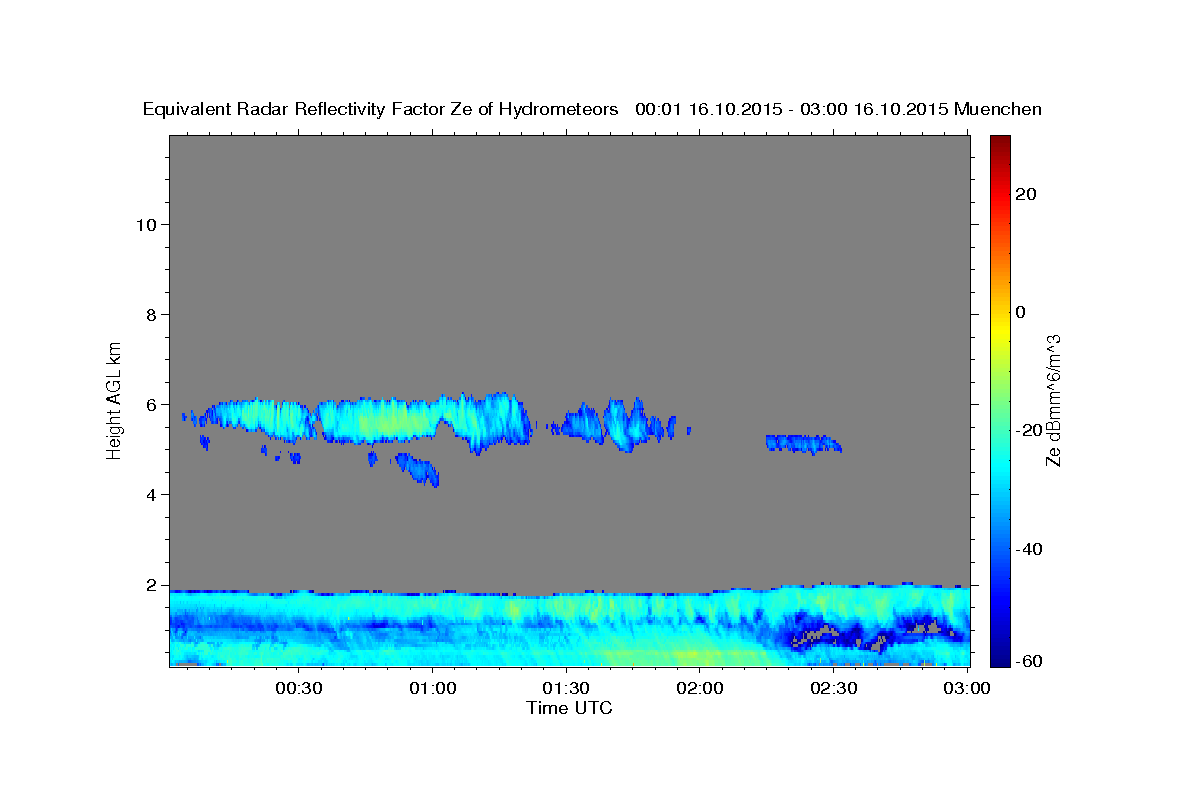Click the '03:00' time tick label
Viewport: 1200px width, 800px height.
(x=967, y=688)
